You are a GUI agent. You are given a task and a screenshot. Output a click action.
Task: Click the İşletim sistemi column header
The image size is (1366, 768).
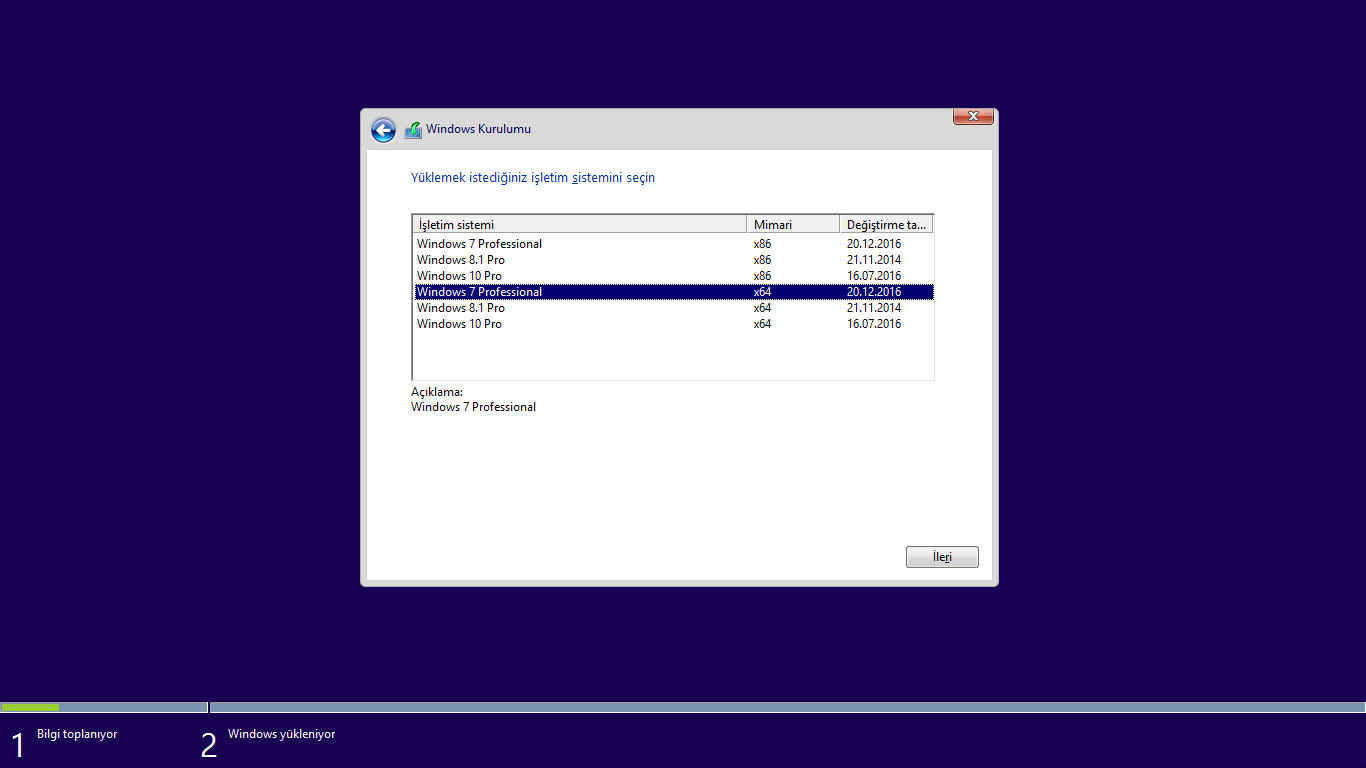pyautogui.click(x=578, y=225)
